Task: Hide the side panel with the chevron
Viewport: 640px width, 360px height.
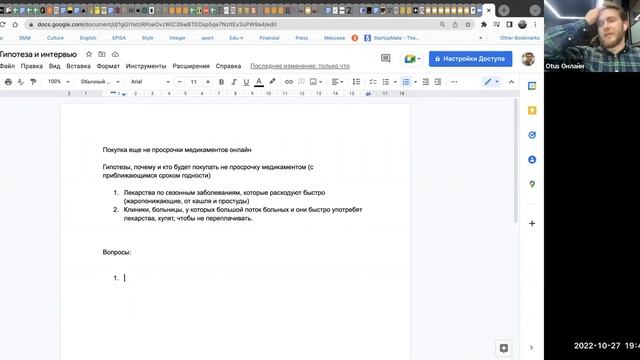Action: pyautogui.click(x=531, y=348)
